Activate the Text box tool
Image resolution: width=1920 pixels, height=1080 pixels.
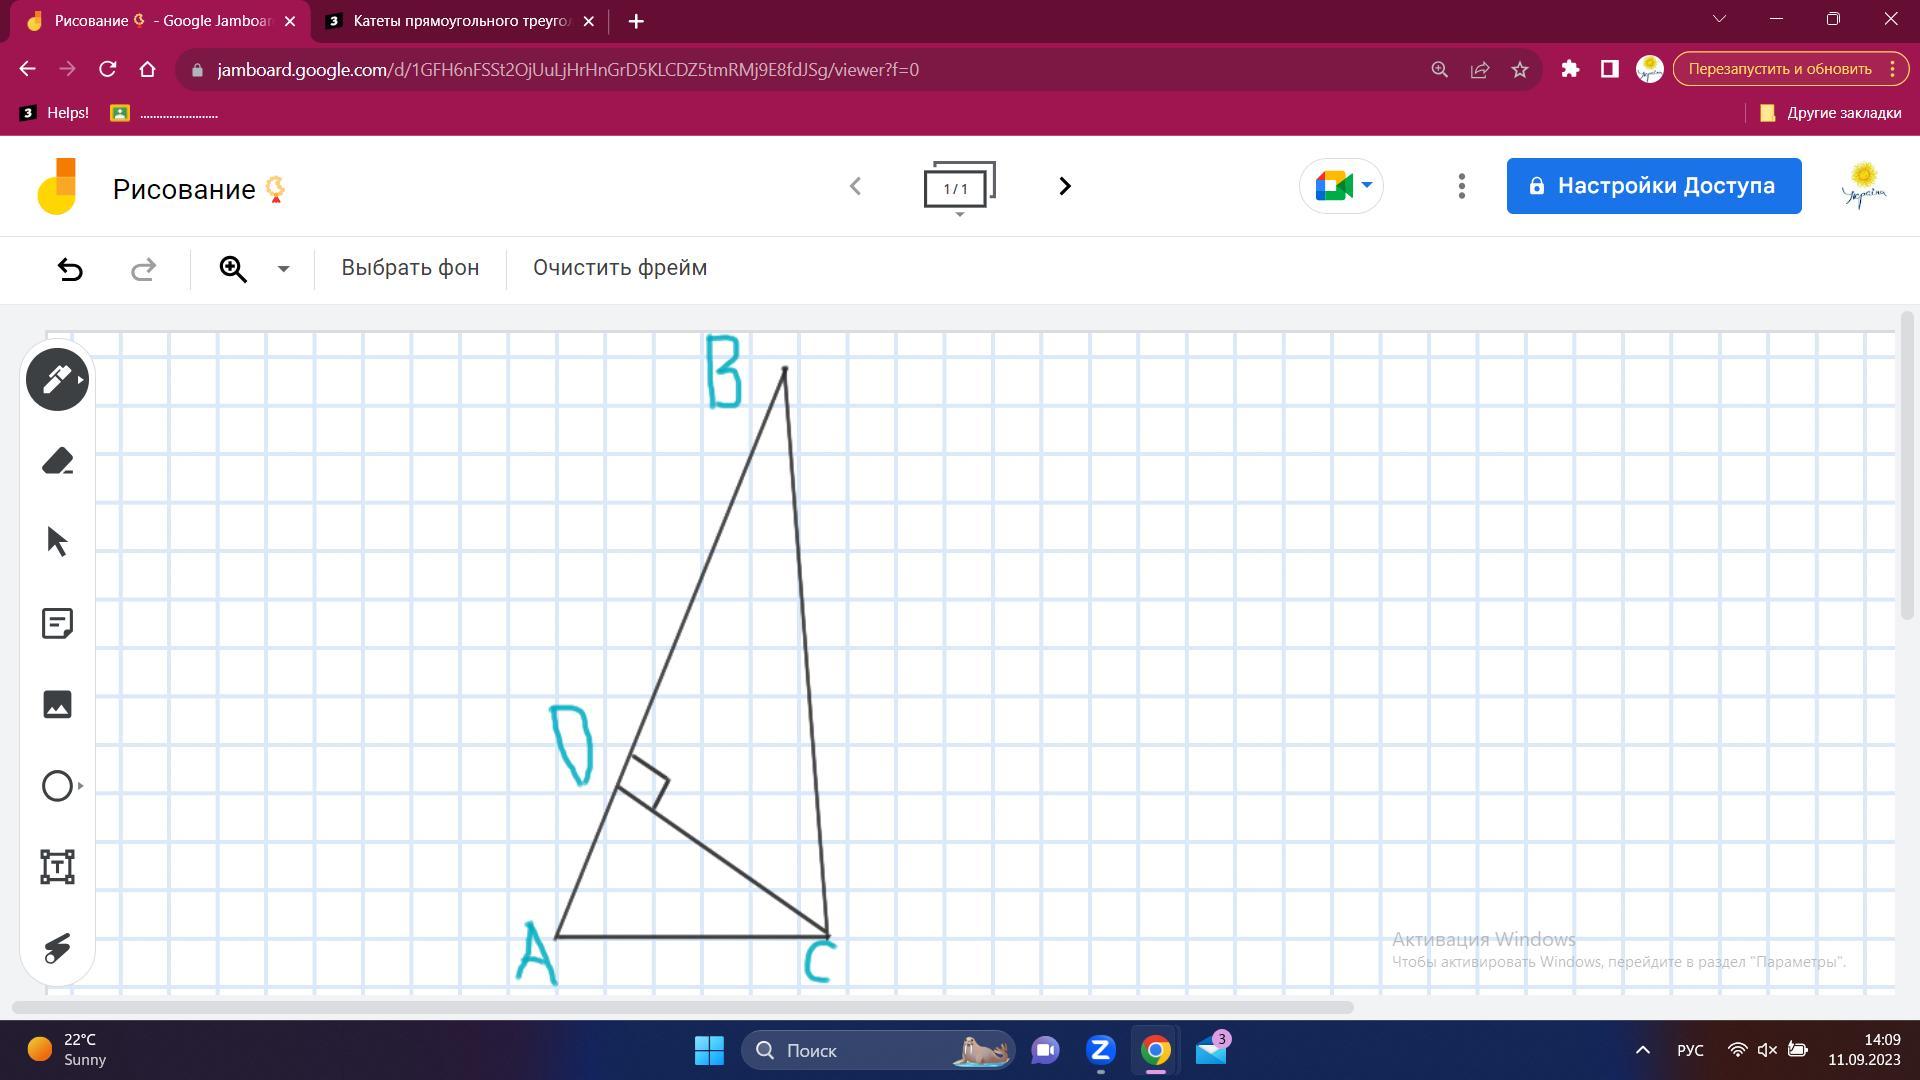(x=57, y=867)
